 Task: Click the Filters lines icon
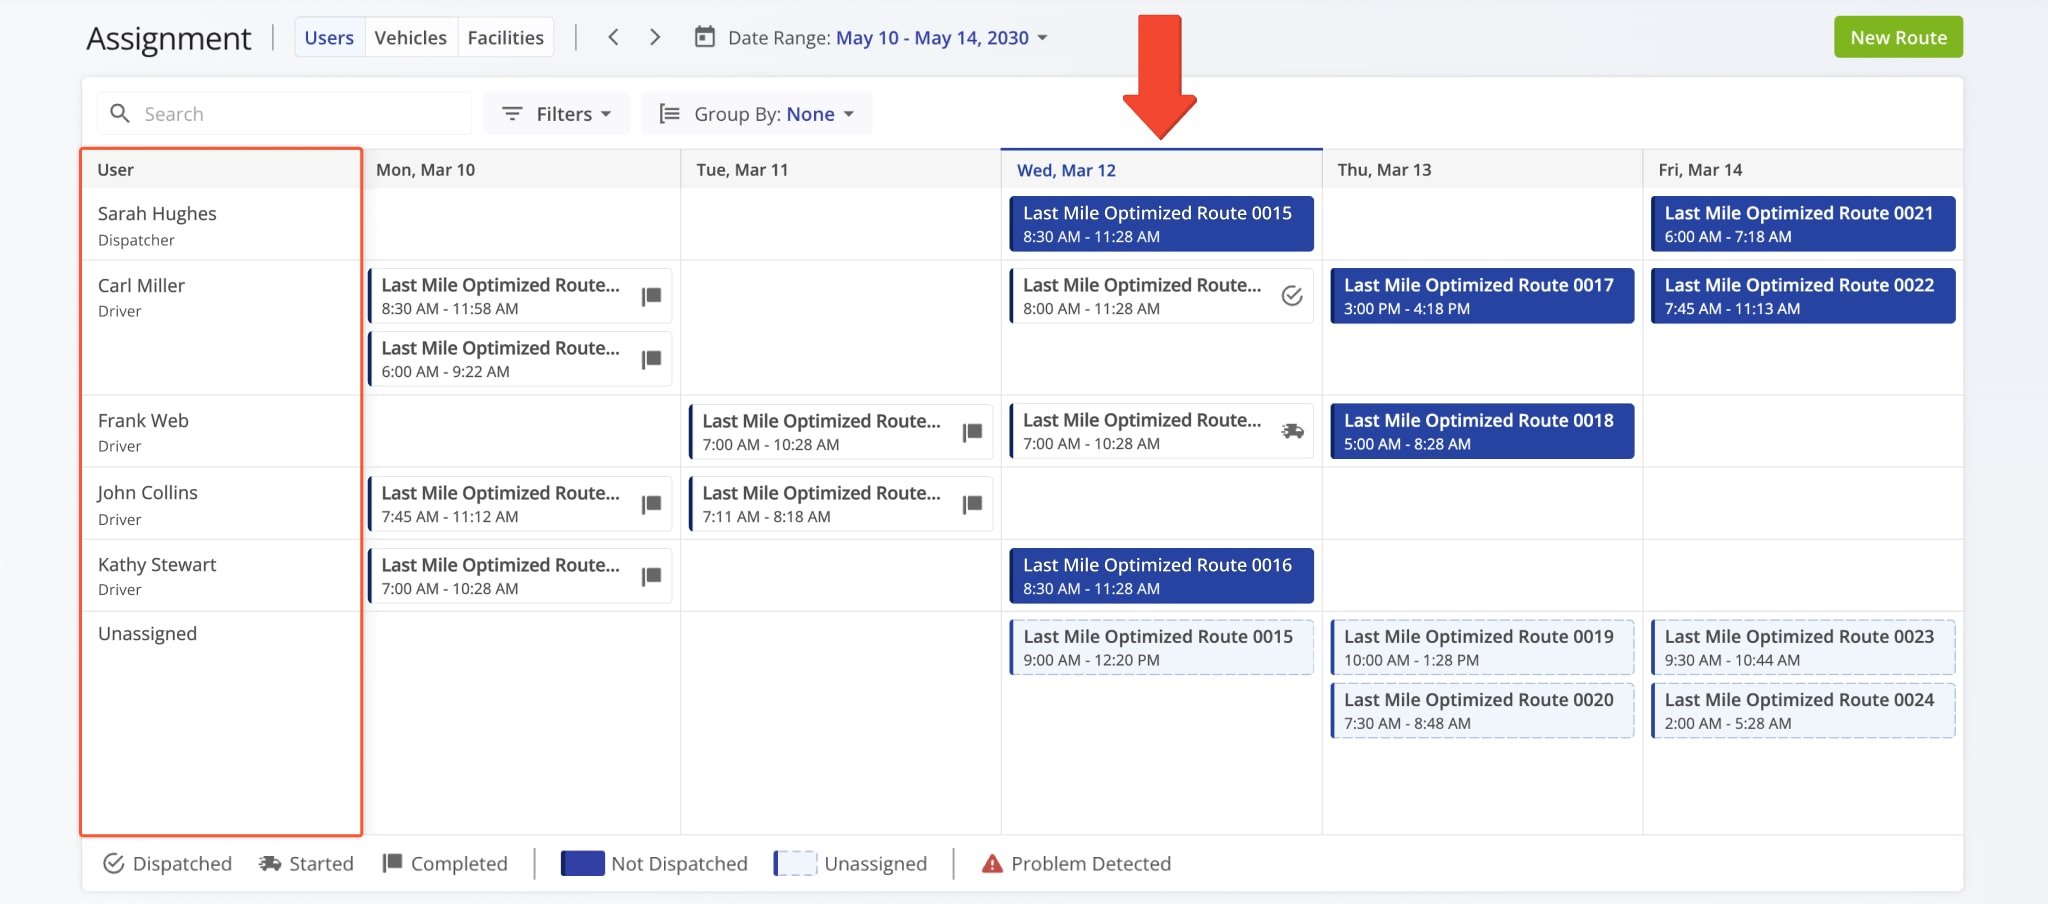(x=512, y=114)
